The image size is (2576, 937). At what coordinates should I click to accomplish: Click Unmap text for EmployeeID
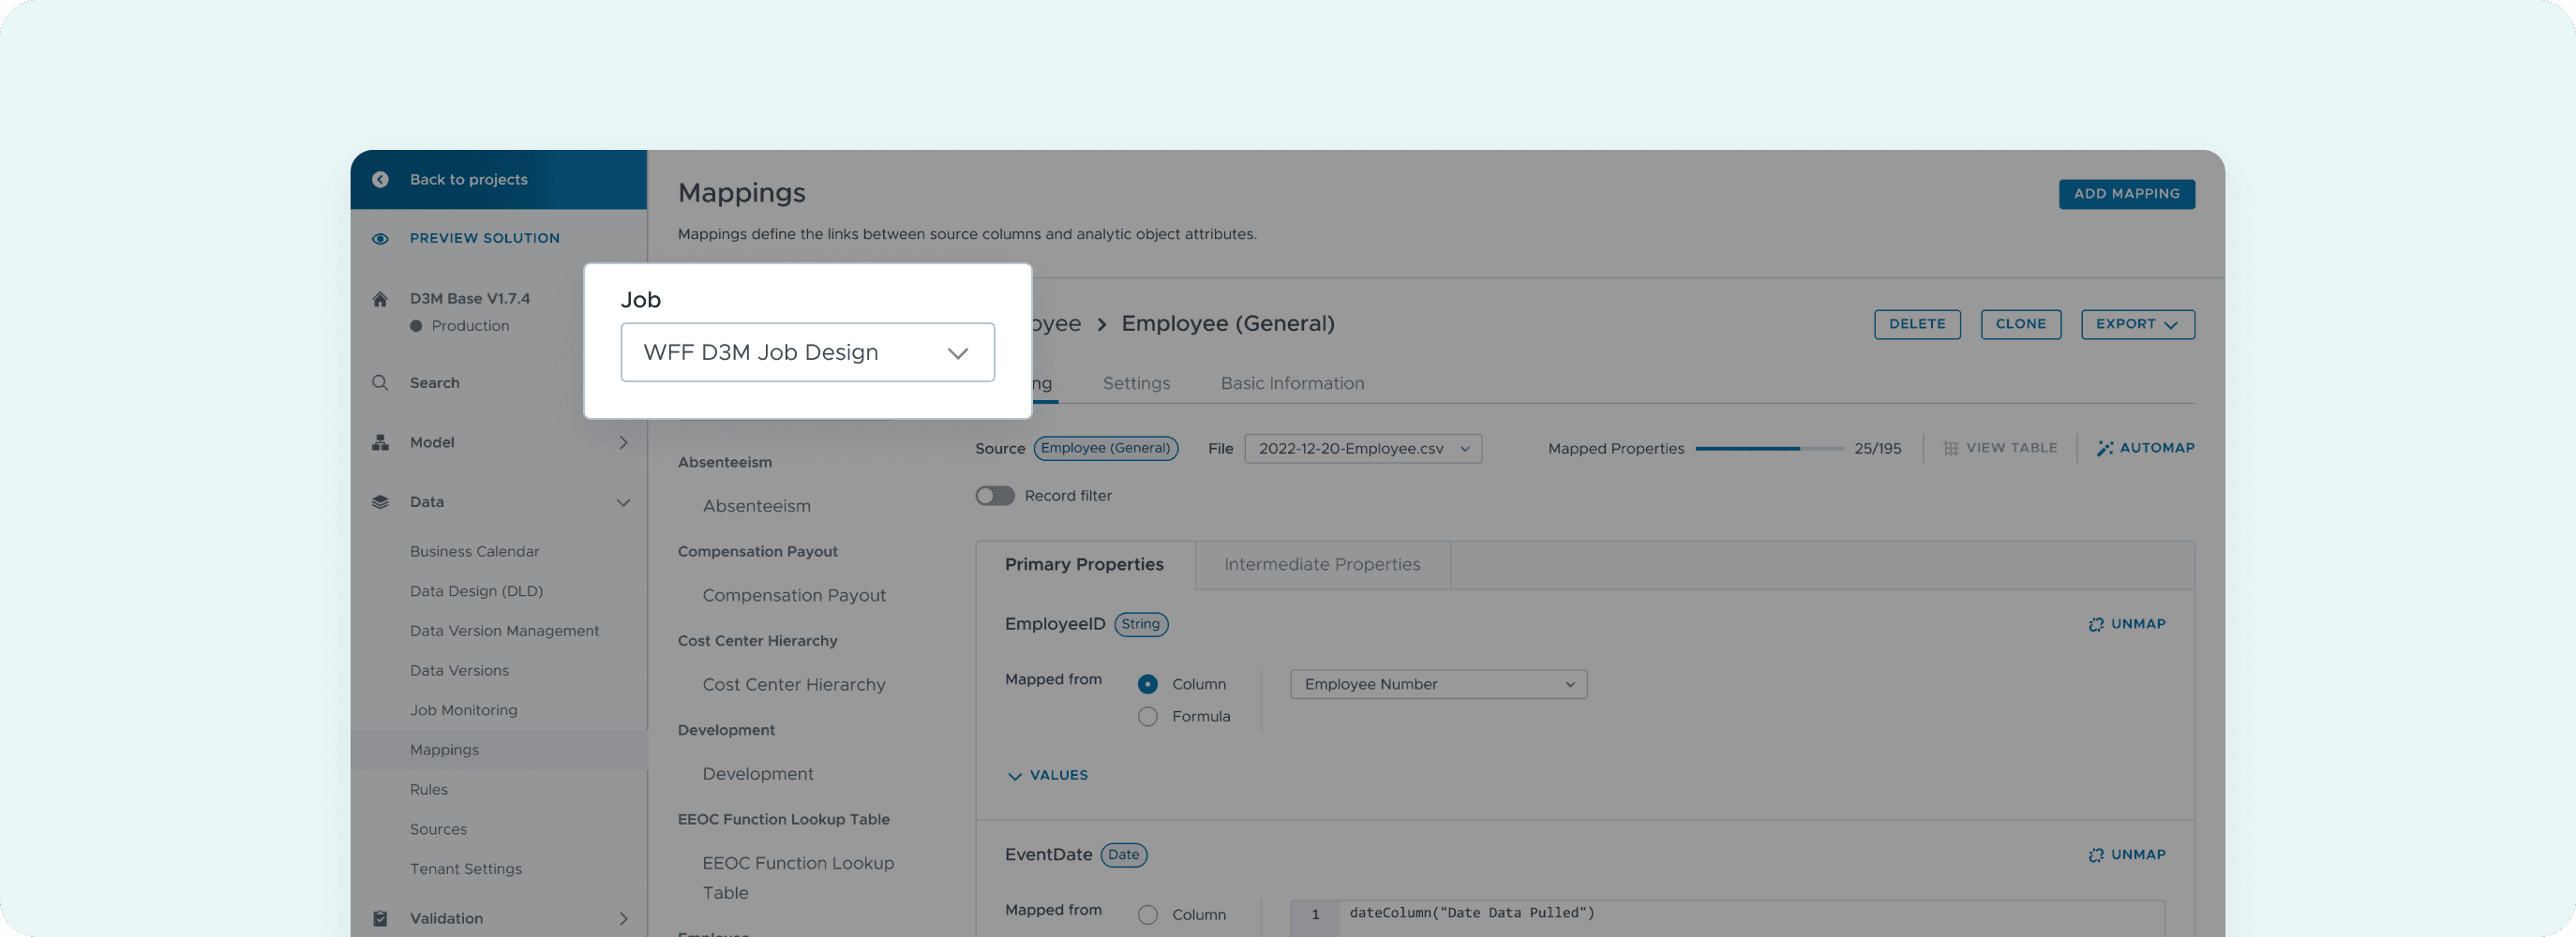(2138, 624)
